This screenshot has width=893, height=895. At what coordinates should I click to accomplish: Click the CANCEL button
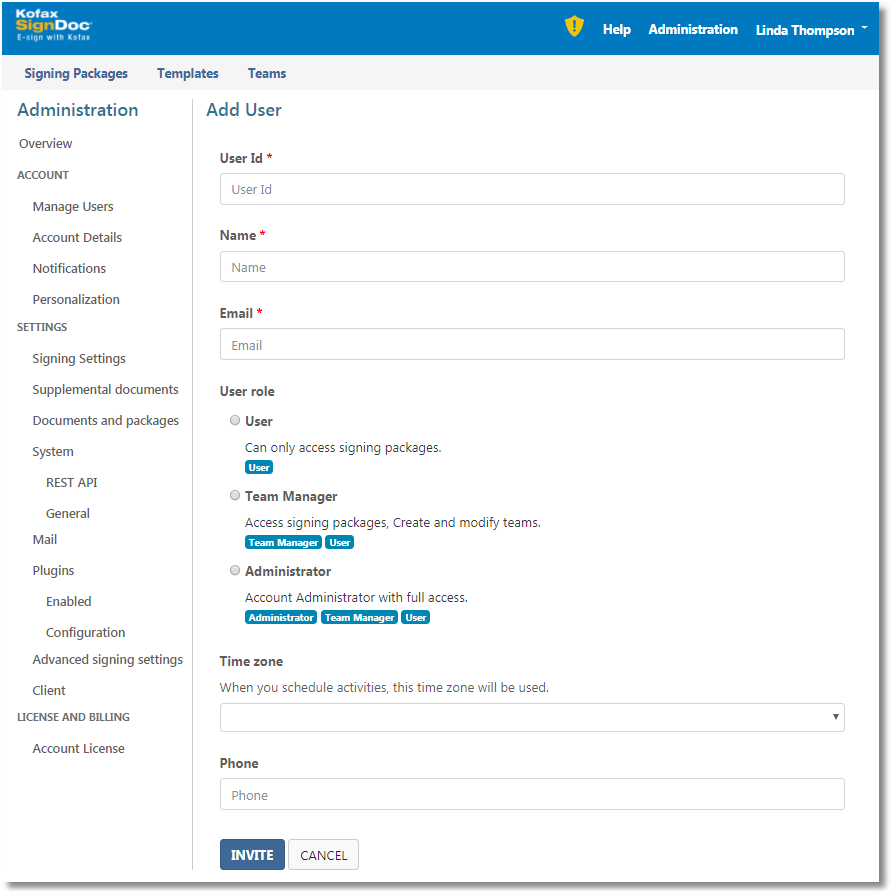pos(323,855)
